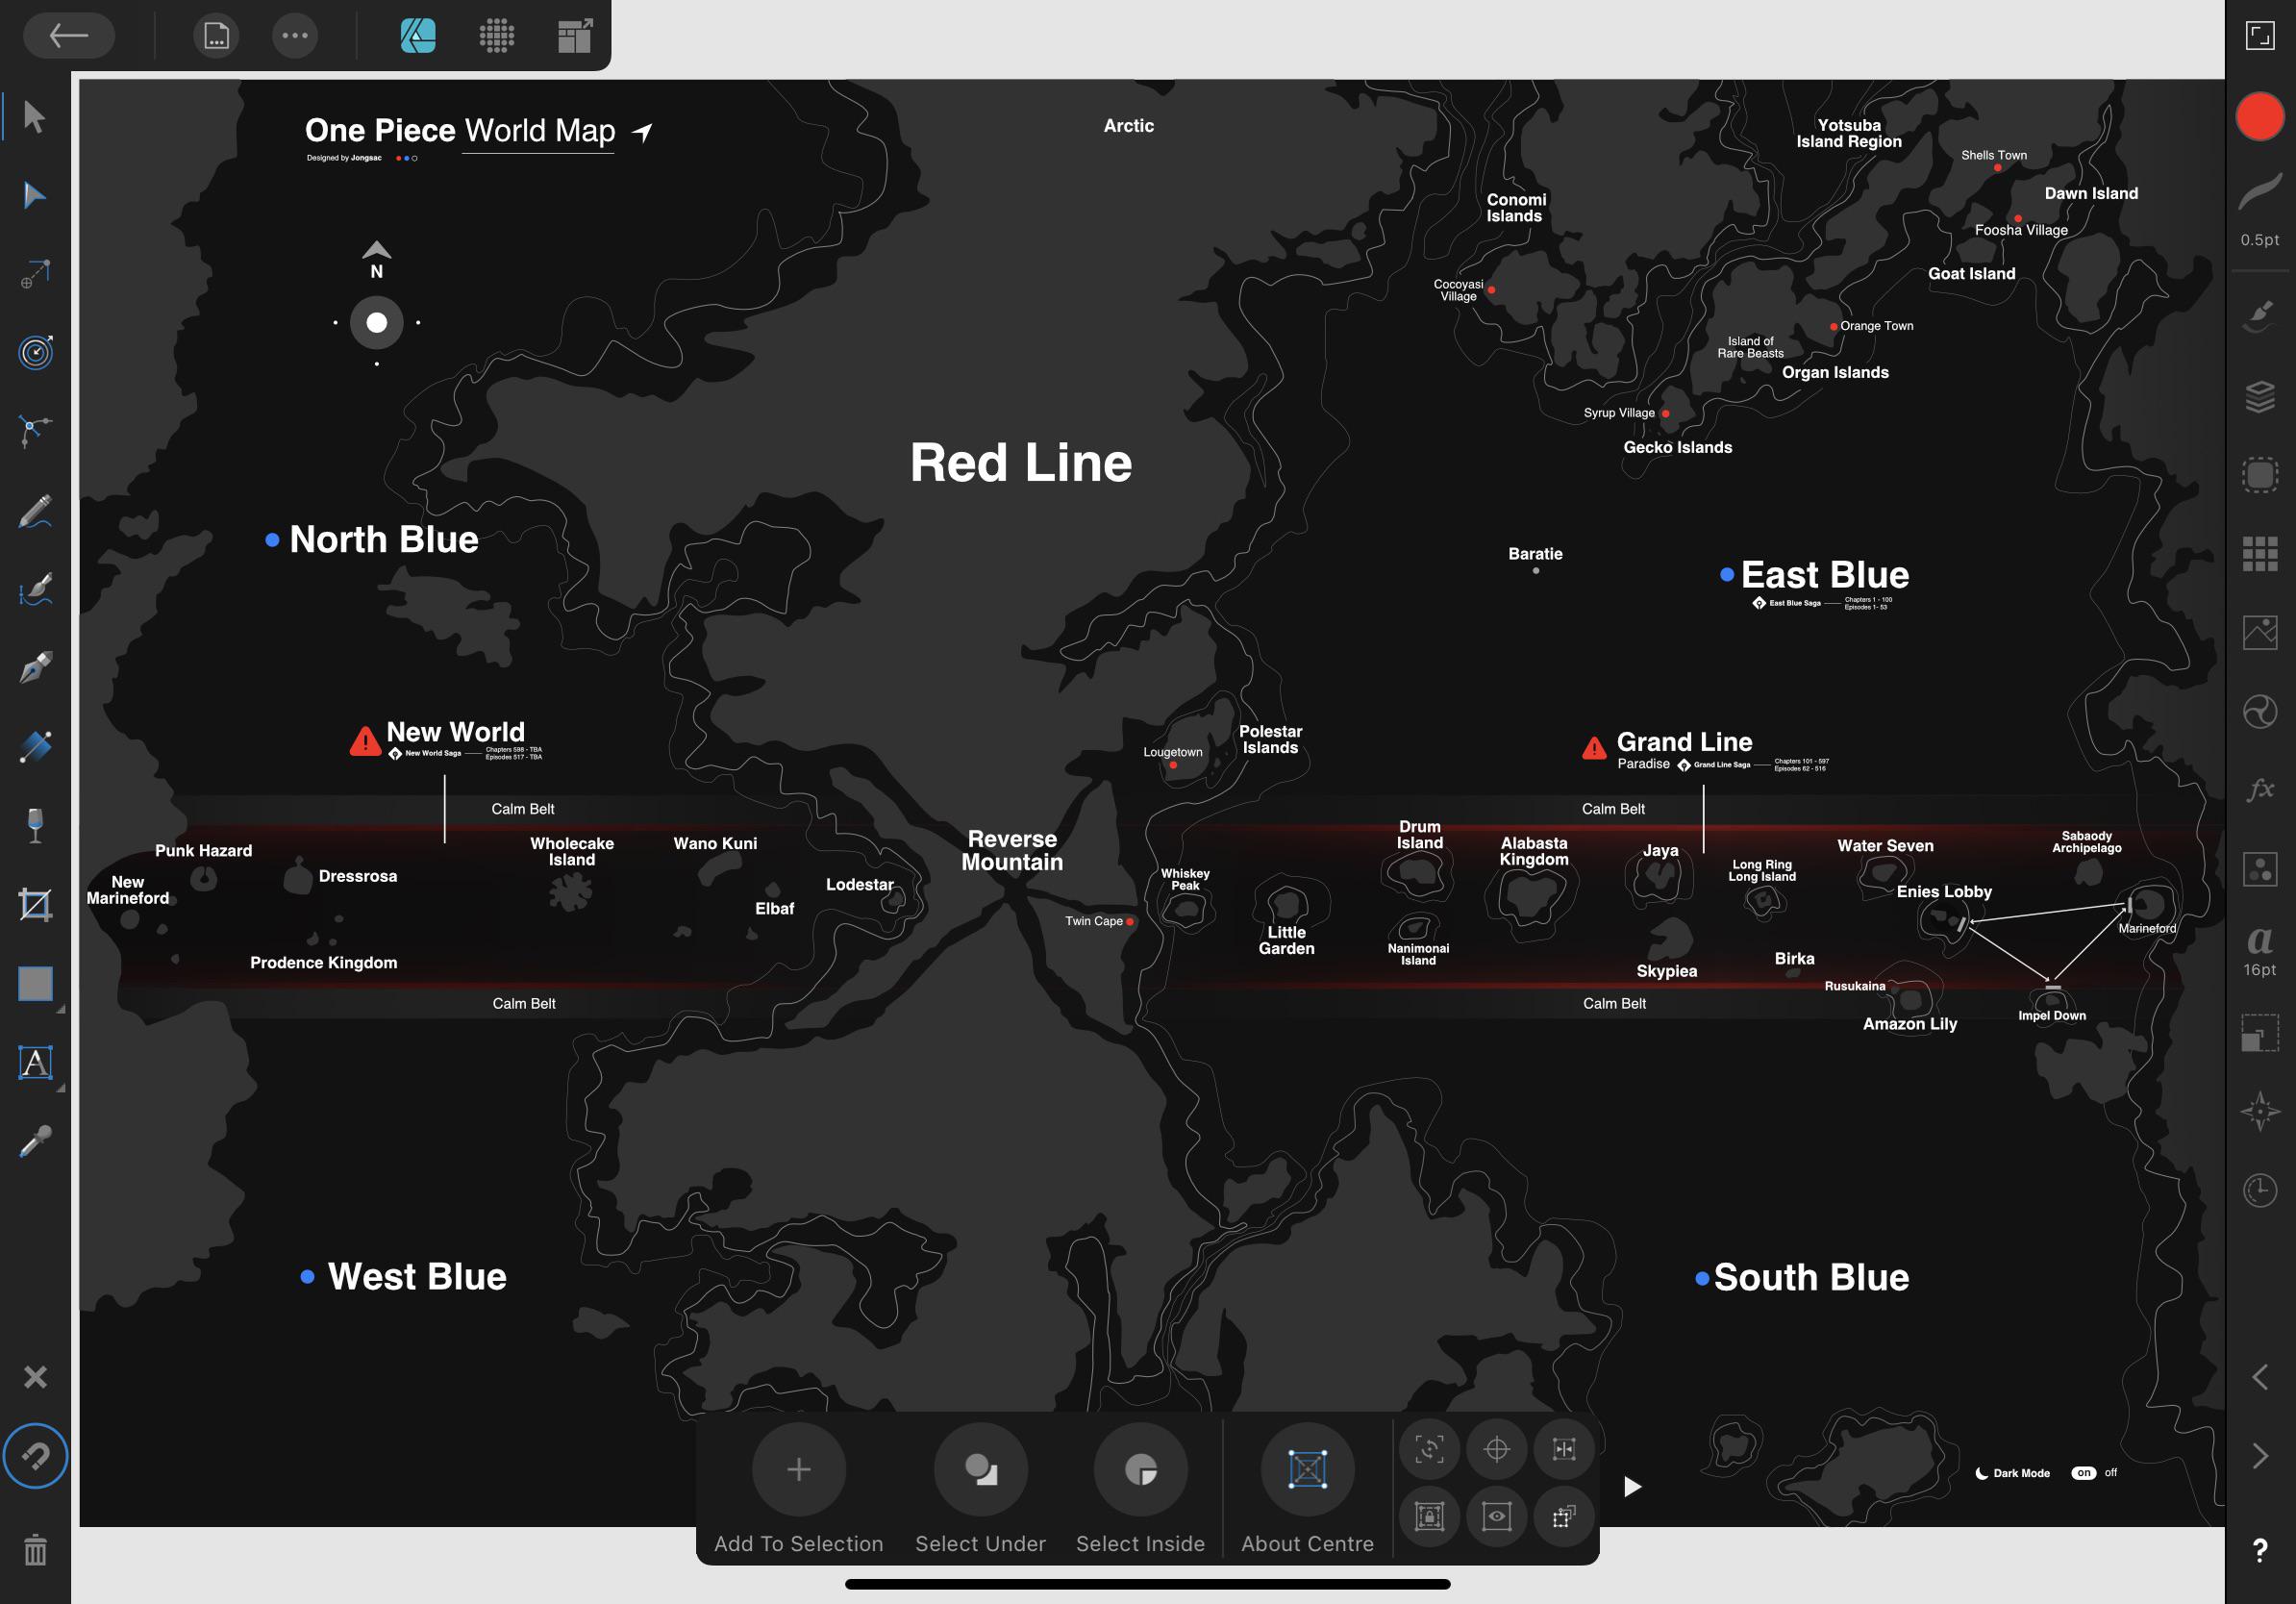2296x1604 pixels.
Task: Open the three-dot document menu at the top
Action: coord(294,35)
